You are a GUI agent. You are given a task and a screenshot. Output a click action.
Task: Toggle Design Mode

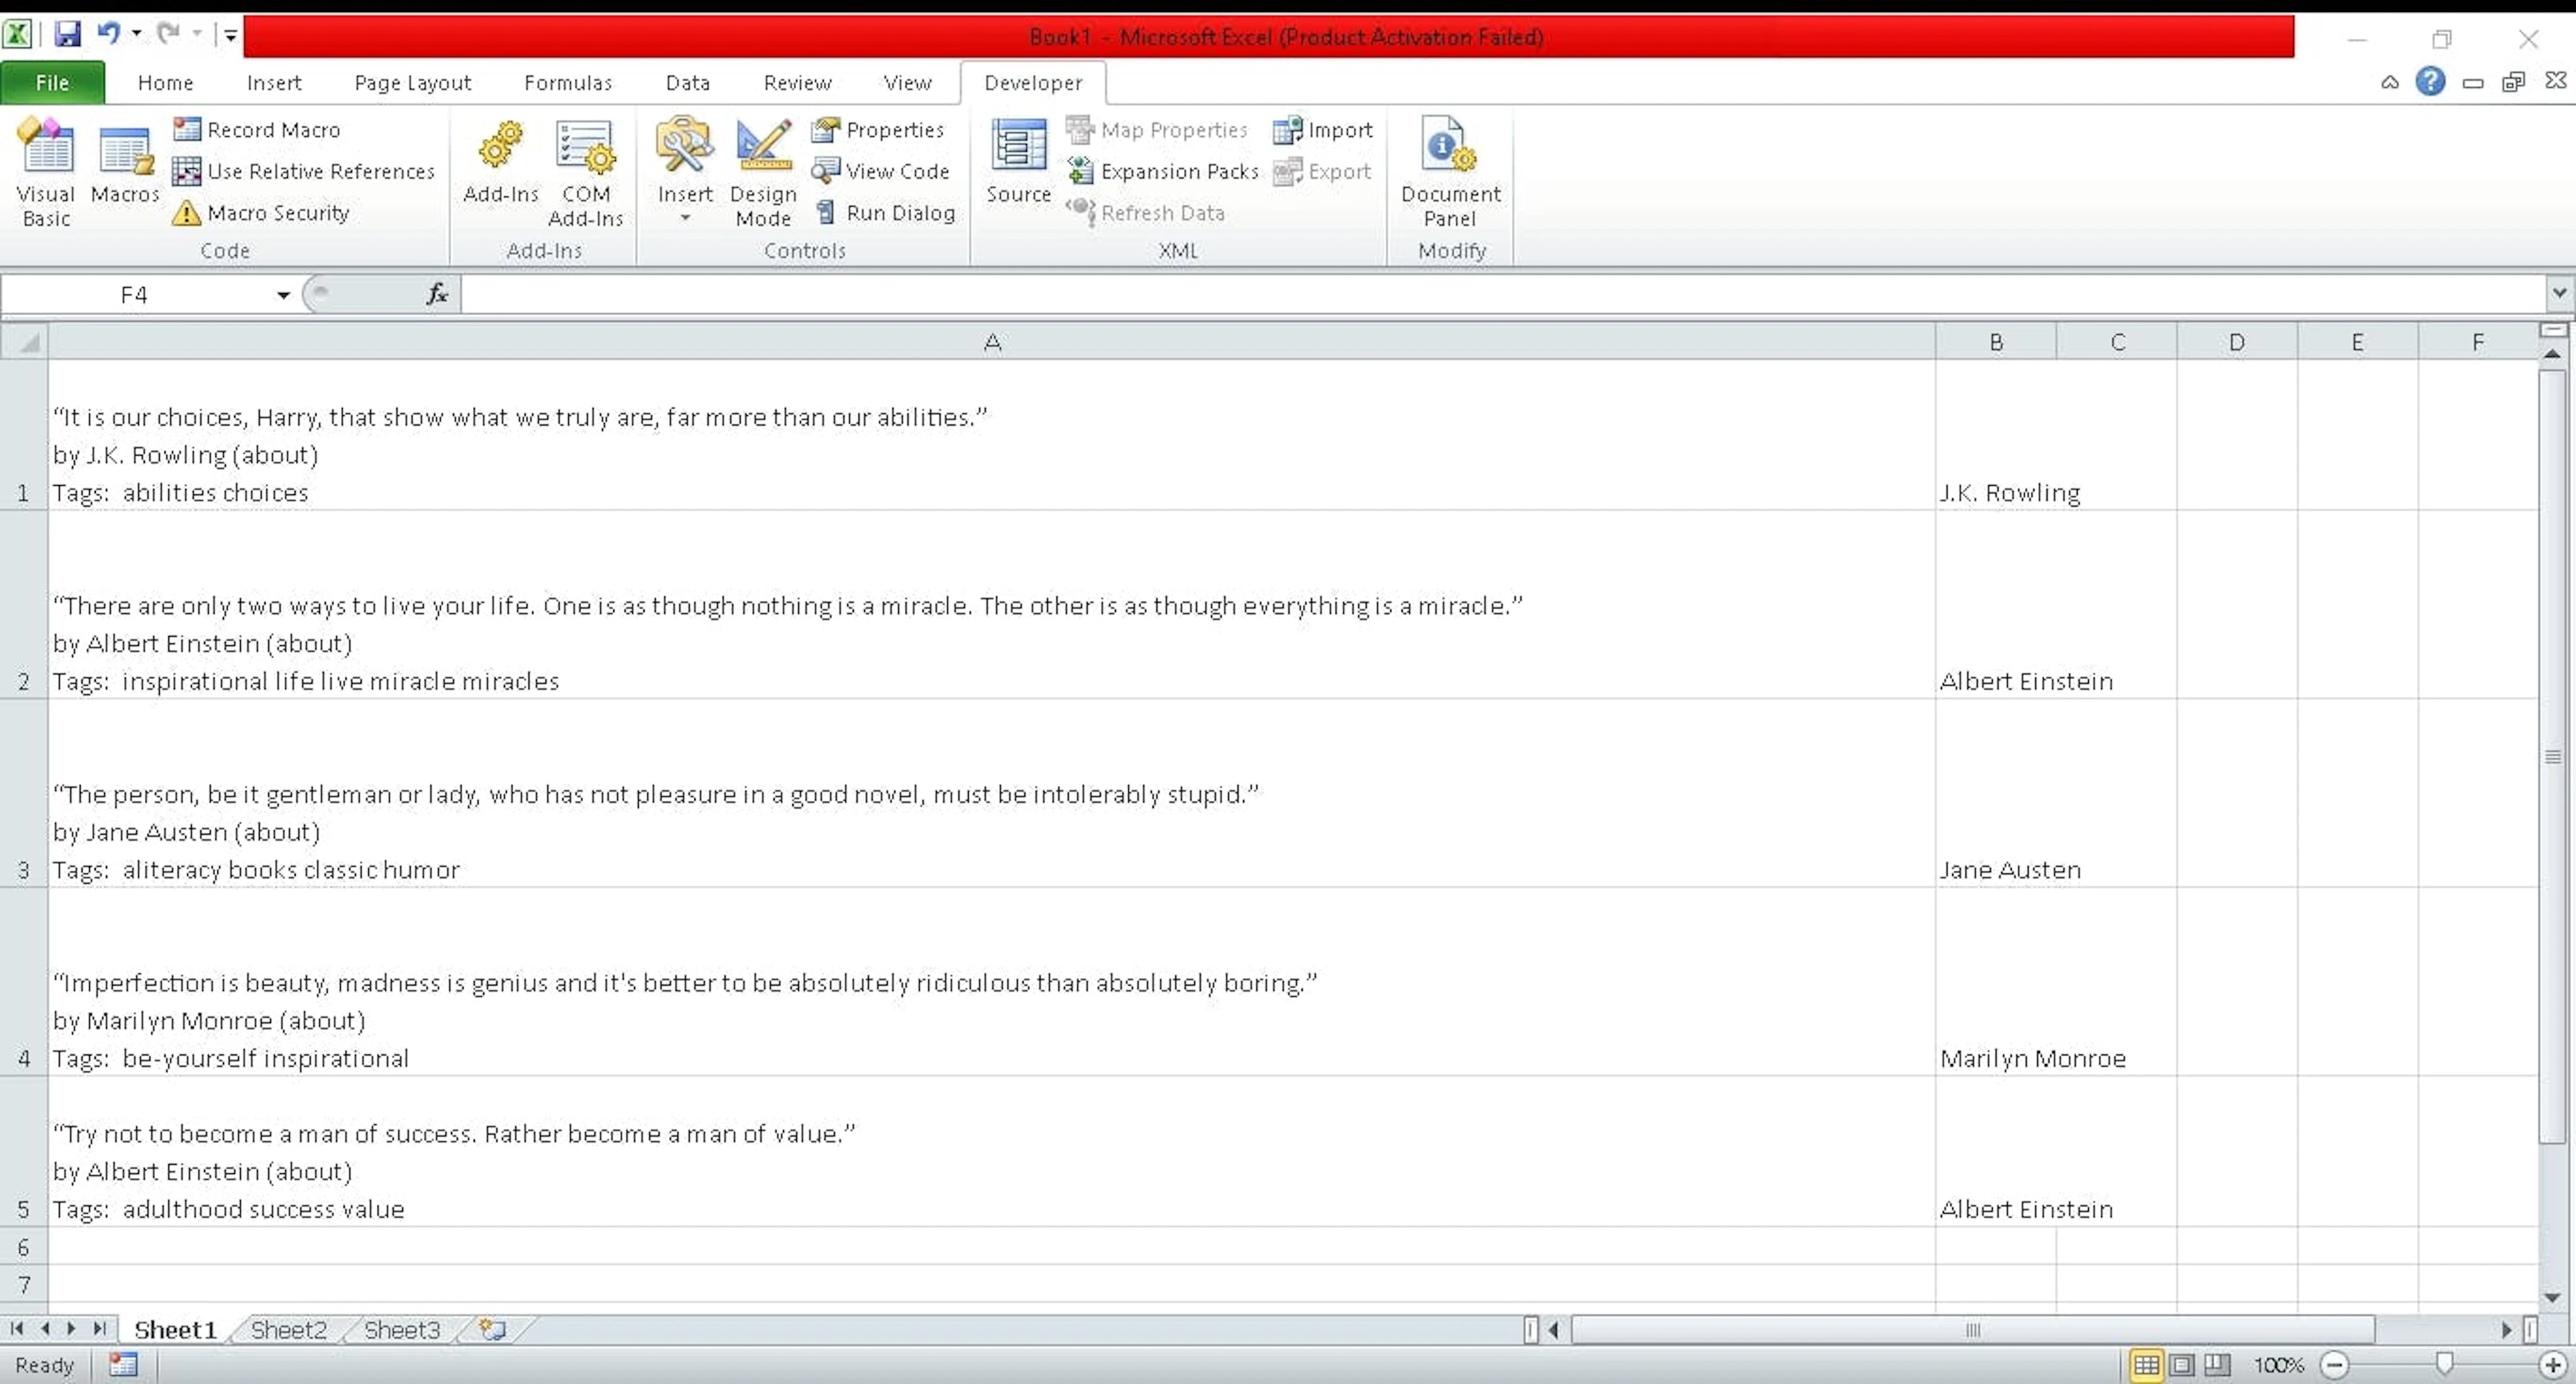tap(763, 172)
